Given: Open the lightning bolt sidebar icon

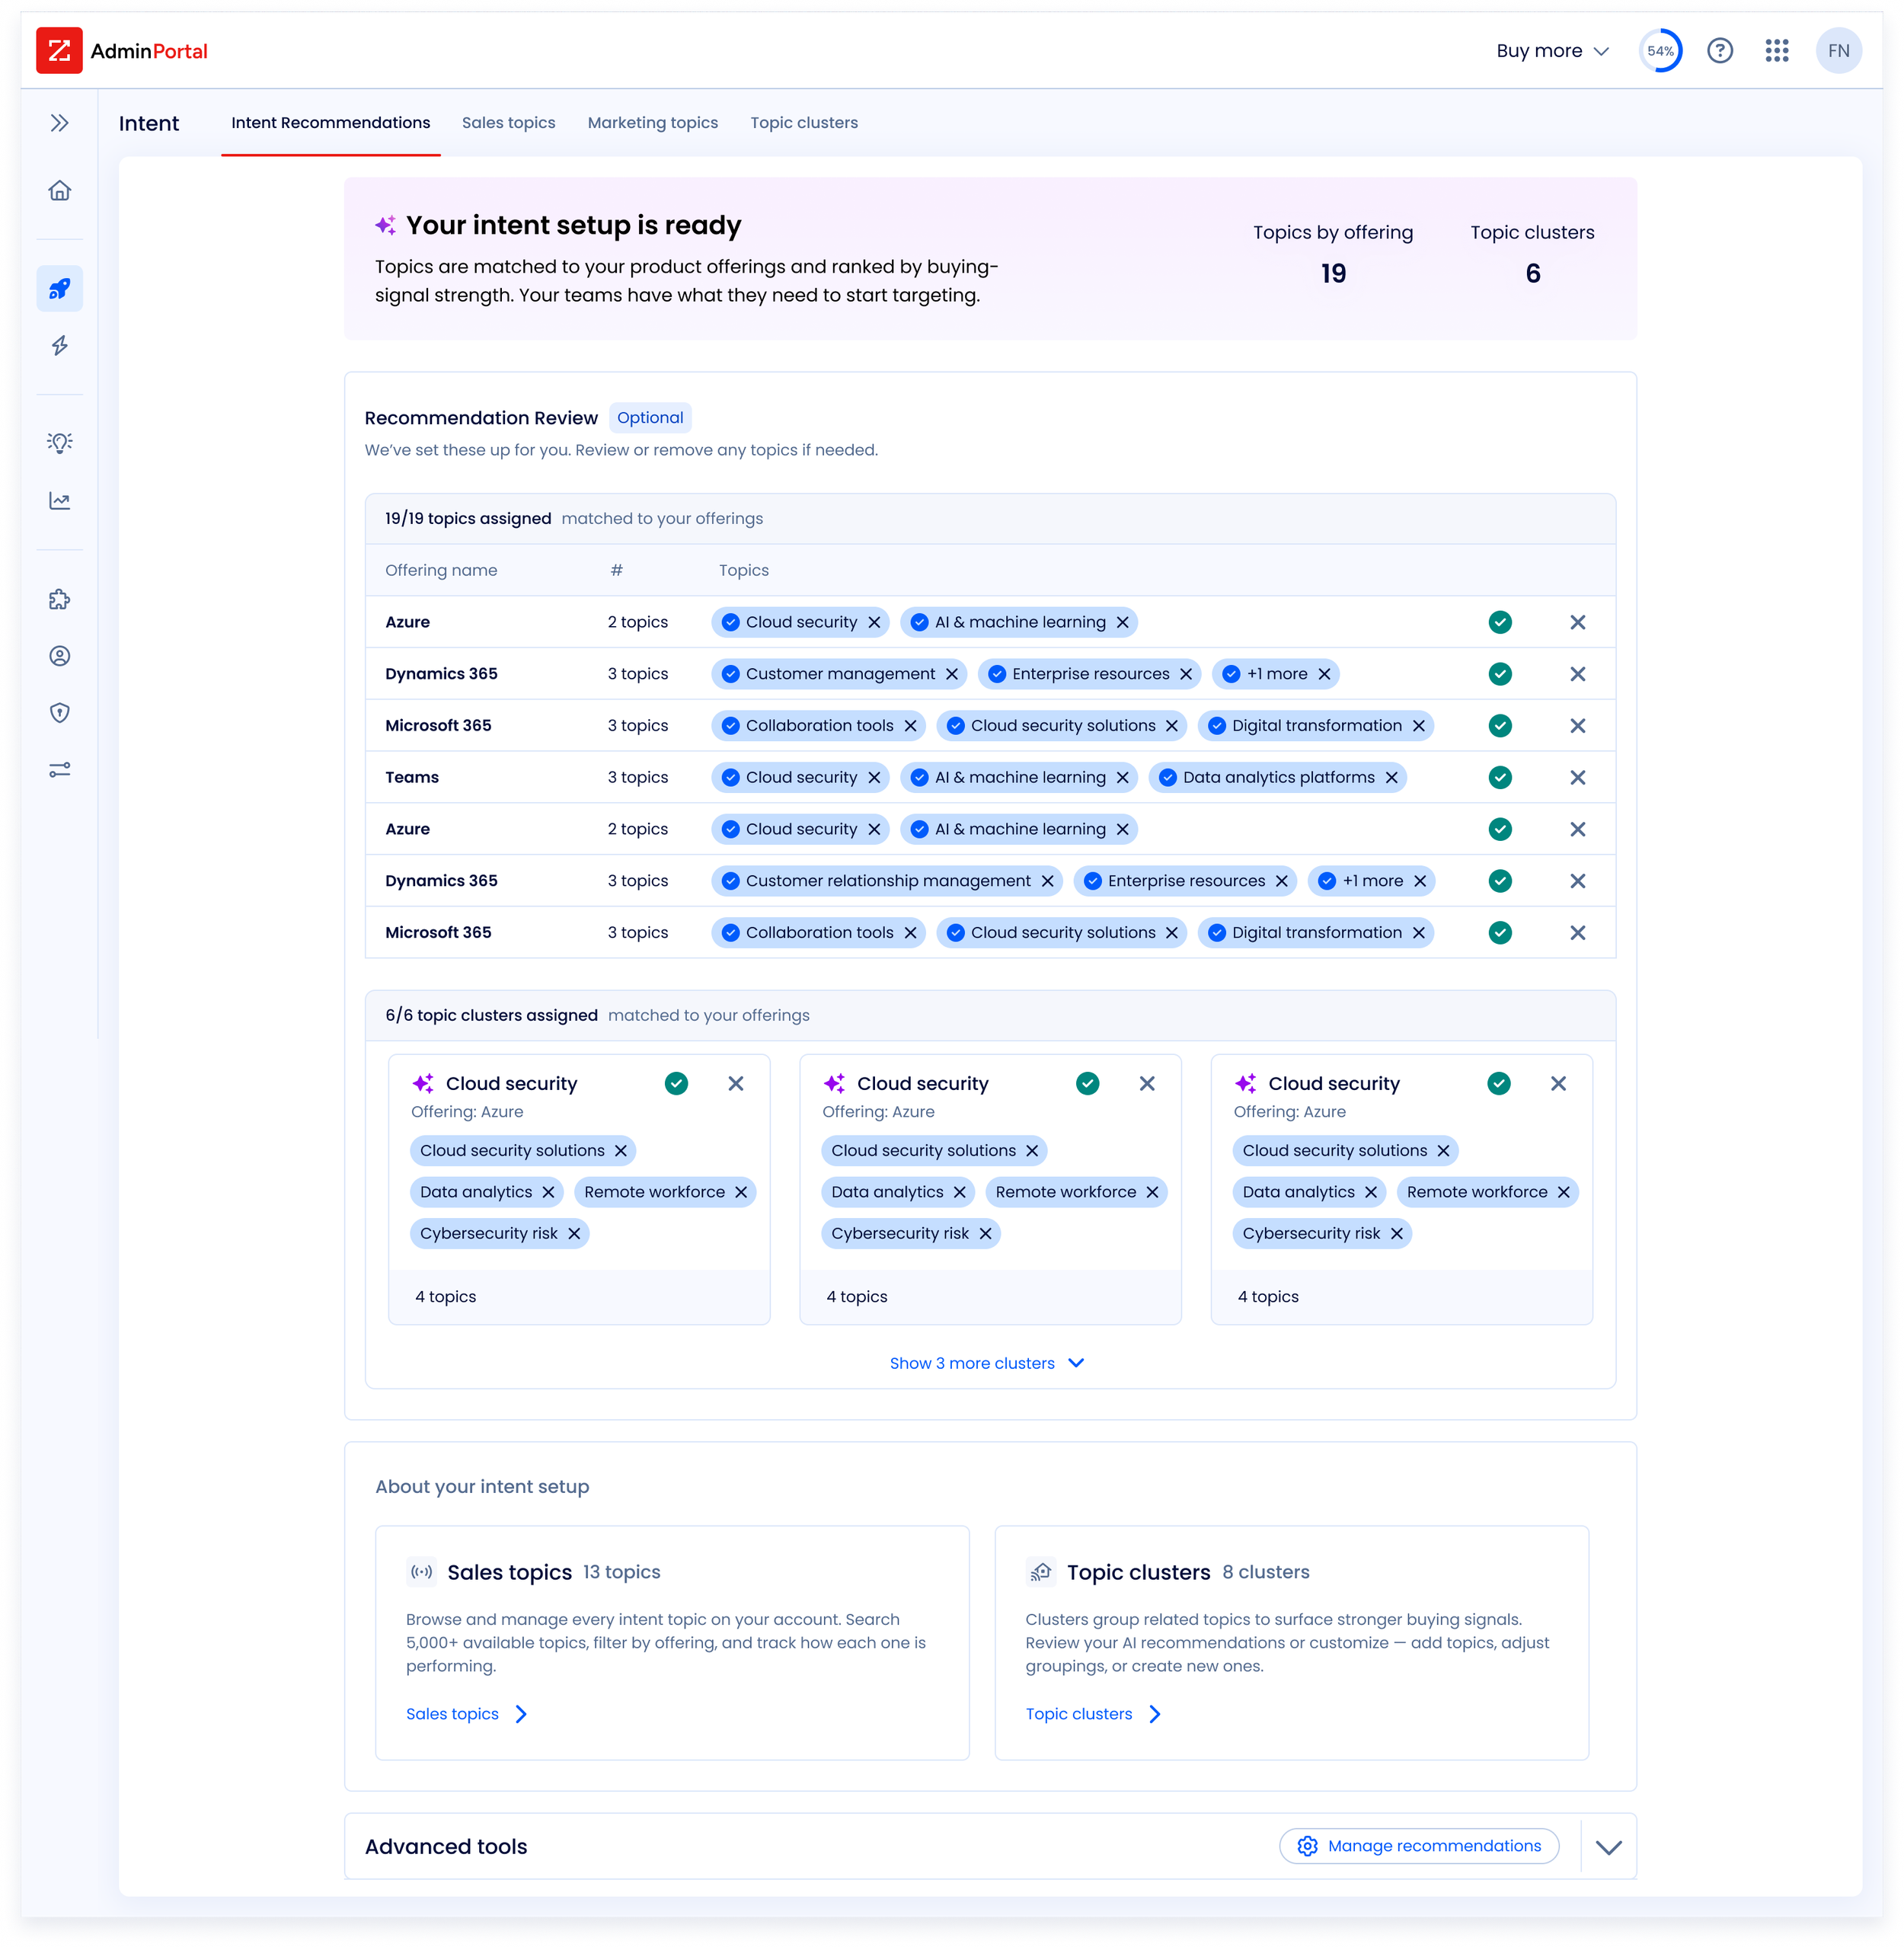Looking at the screenshot, I should pos(60,346).
